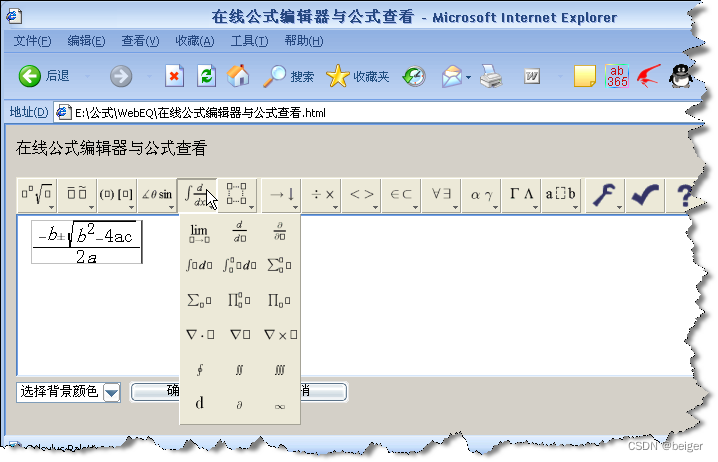Refresh the page with the green arrows icon
The height and width of the screenshot is (462, 718).
pyautogui.click(x=206, y=76)
